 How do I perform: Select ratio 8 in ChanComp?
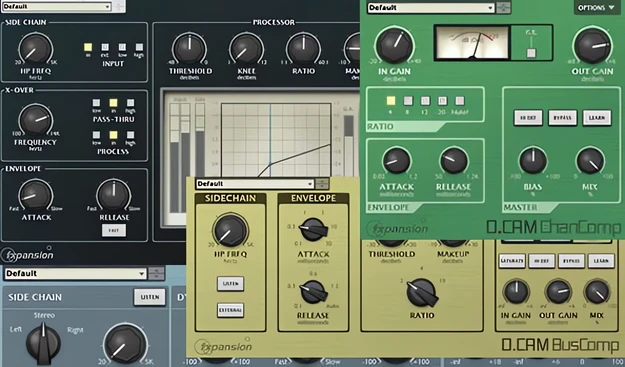pos(408,100)
